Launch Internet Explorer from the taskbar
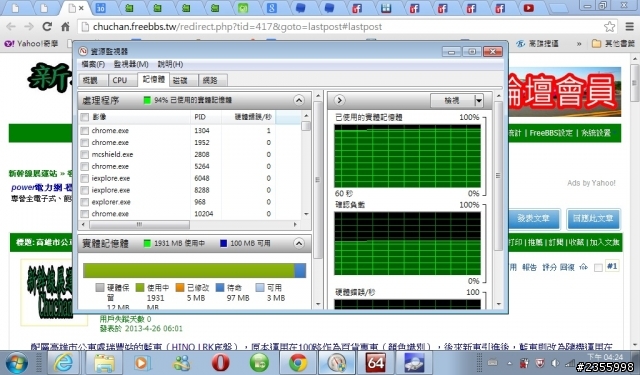This screenshot has width=640, height=375. pyautogui.click(x=63, y=363)
